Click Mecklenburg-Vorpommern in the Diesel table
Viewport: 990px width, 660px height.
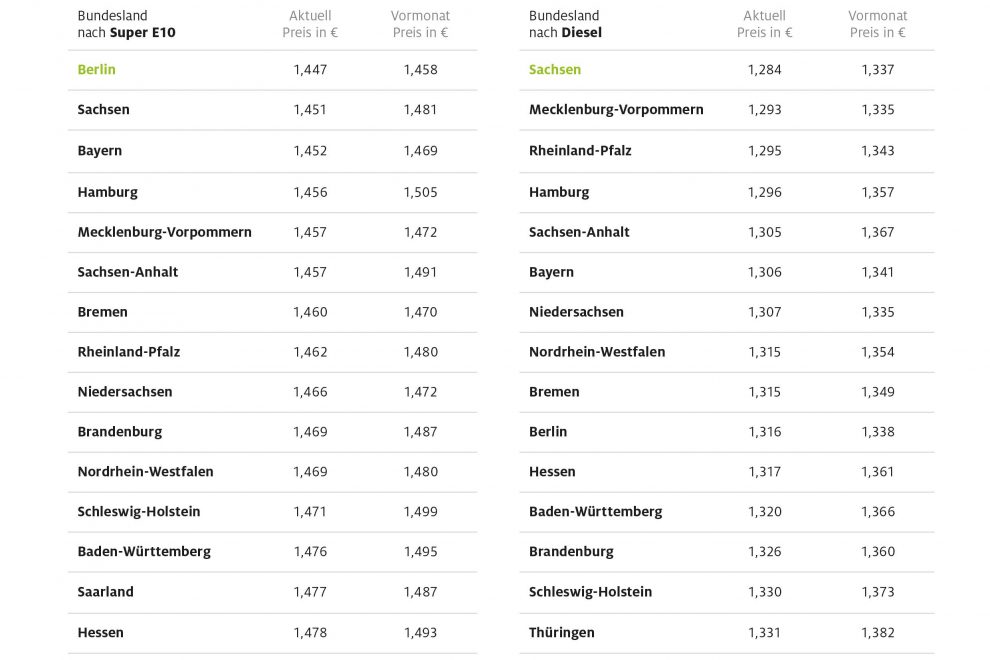(616, 110)
